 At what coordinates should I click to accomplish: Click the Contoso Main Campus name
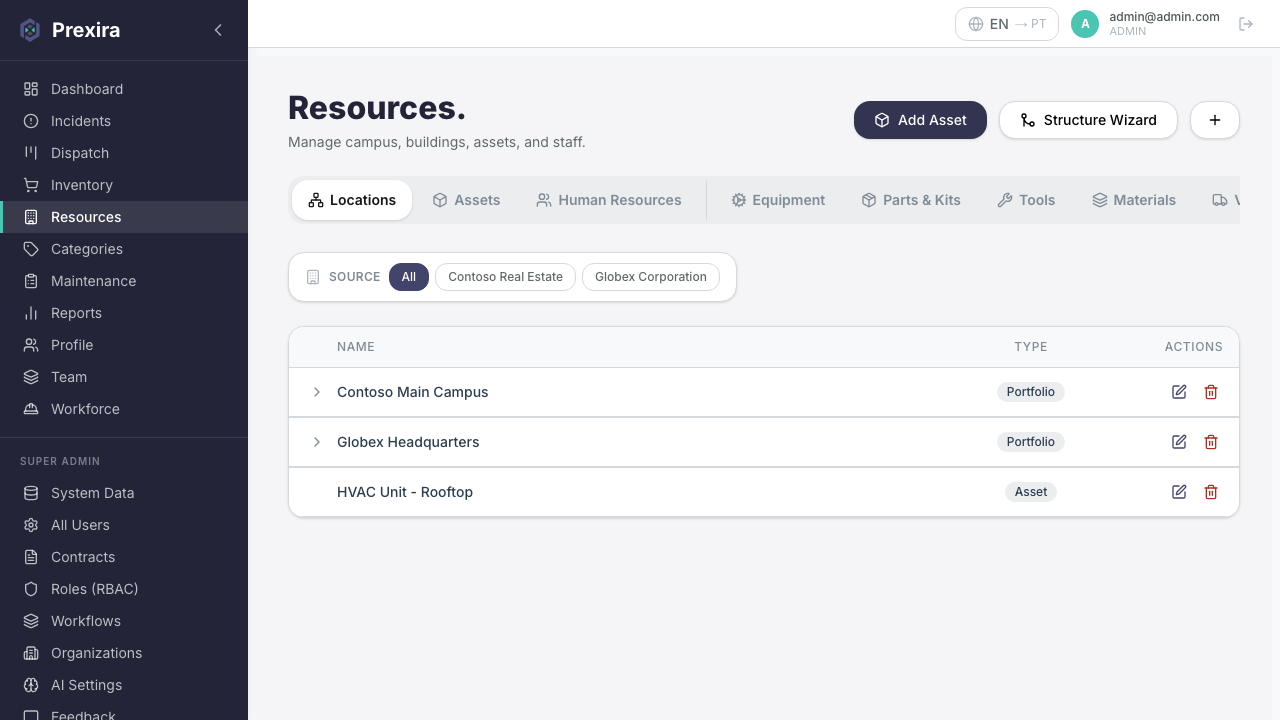pyautogui.click(x=413, y=392)
